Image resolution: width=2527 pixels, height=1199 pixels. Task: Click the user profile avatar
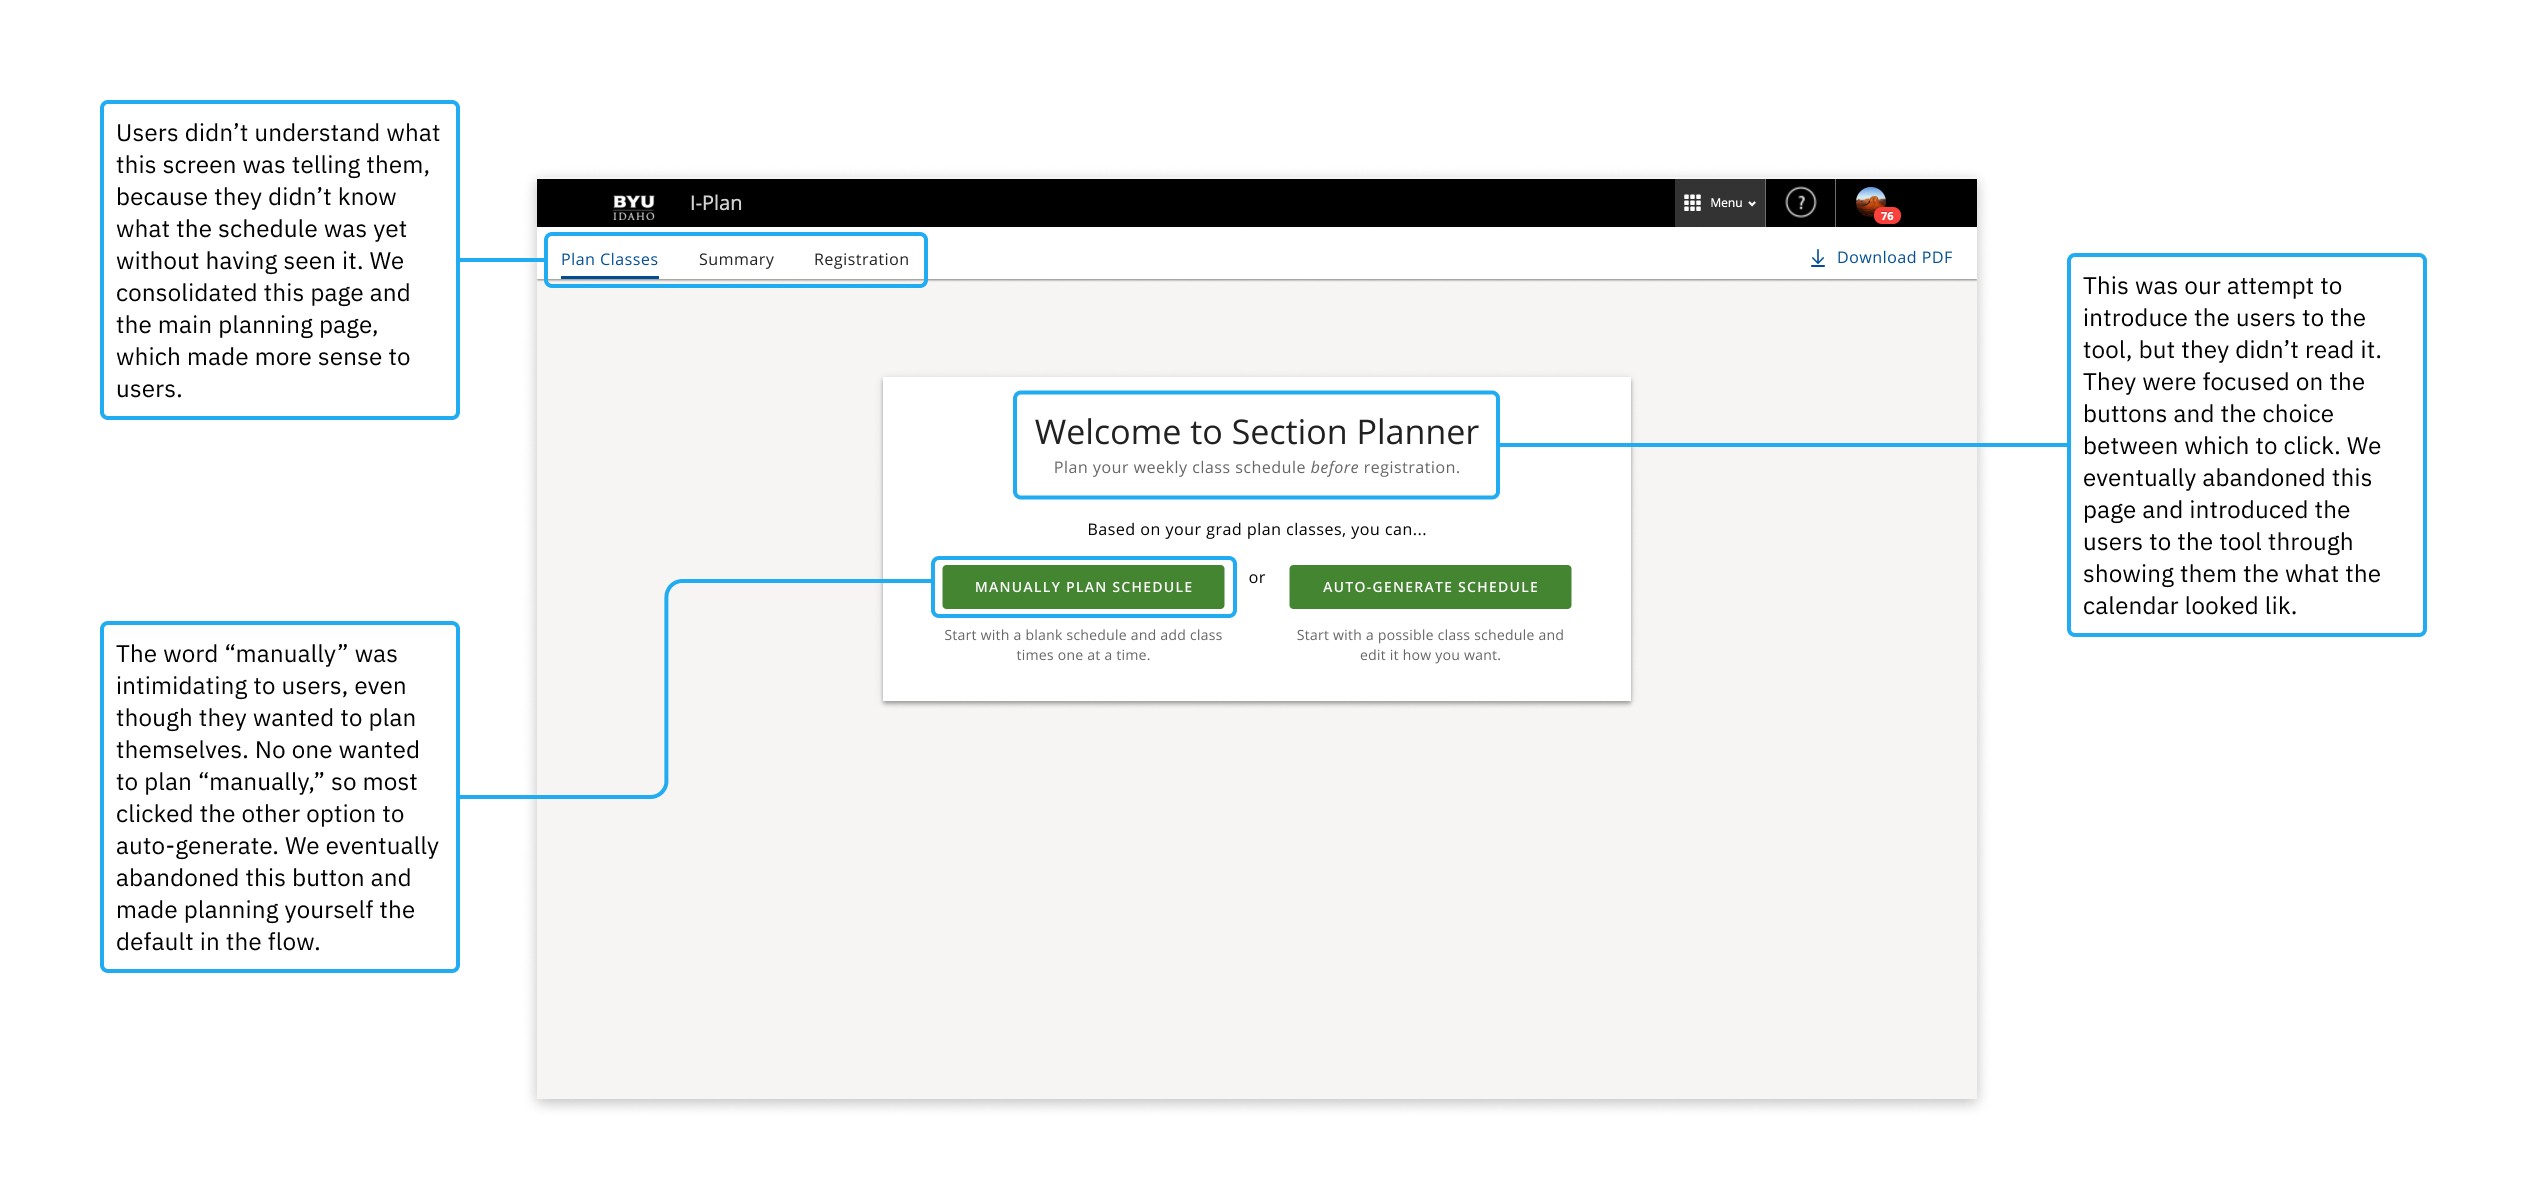click(1870, 200)
